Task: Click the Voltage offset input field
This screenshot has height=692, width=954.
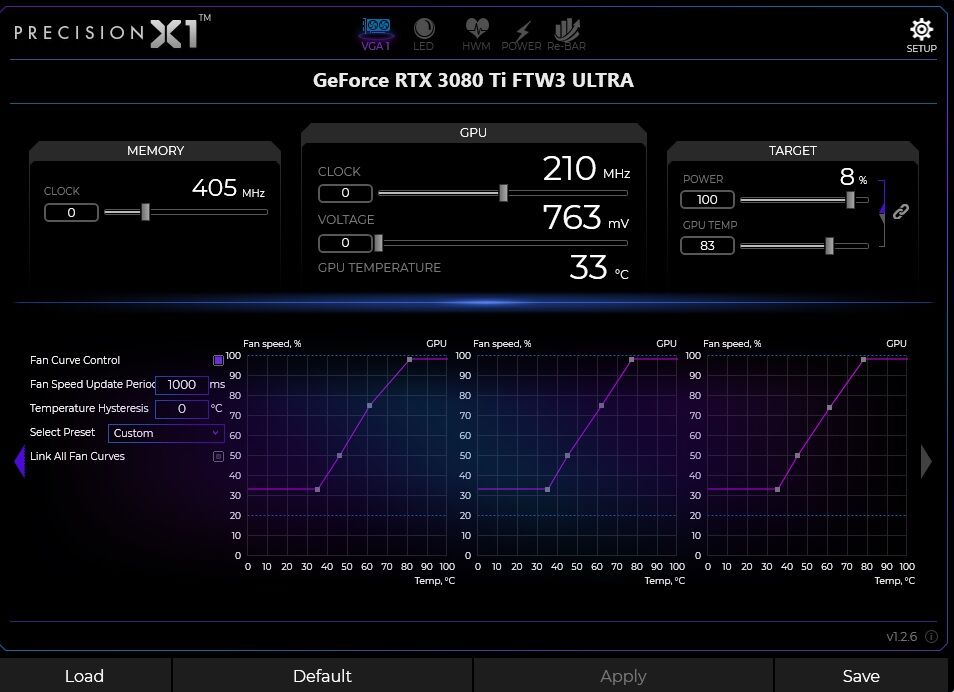Action: click(x=345, y=243)
